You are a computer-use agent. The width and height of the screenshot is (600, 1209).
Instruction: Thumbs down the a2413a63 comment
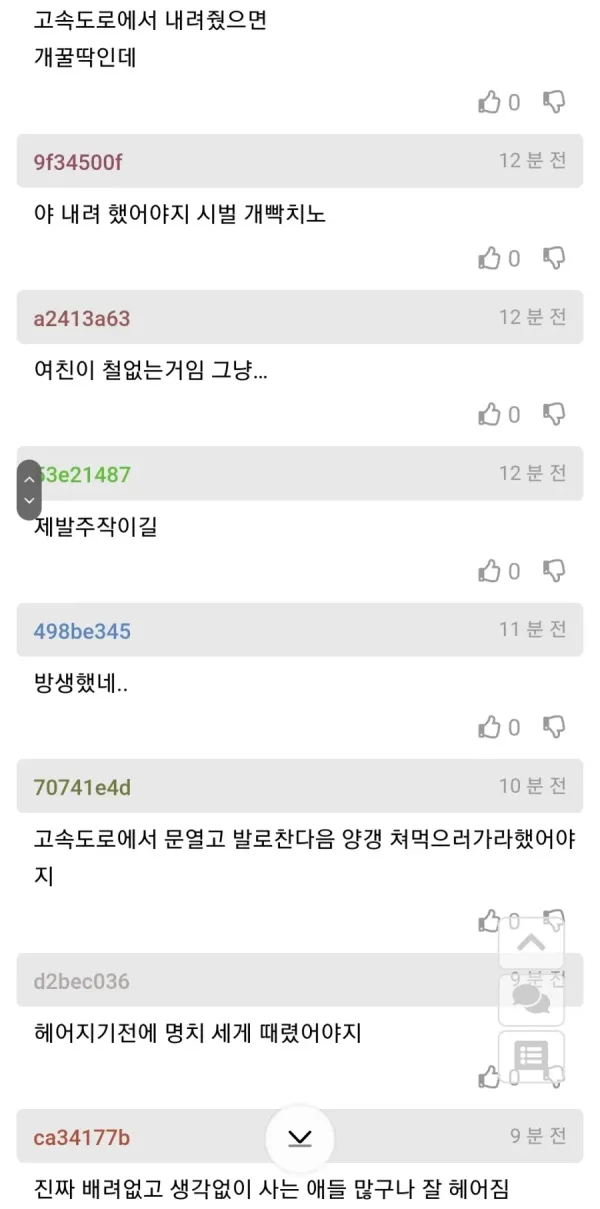tap(553, 414)
